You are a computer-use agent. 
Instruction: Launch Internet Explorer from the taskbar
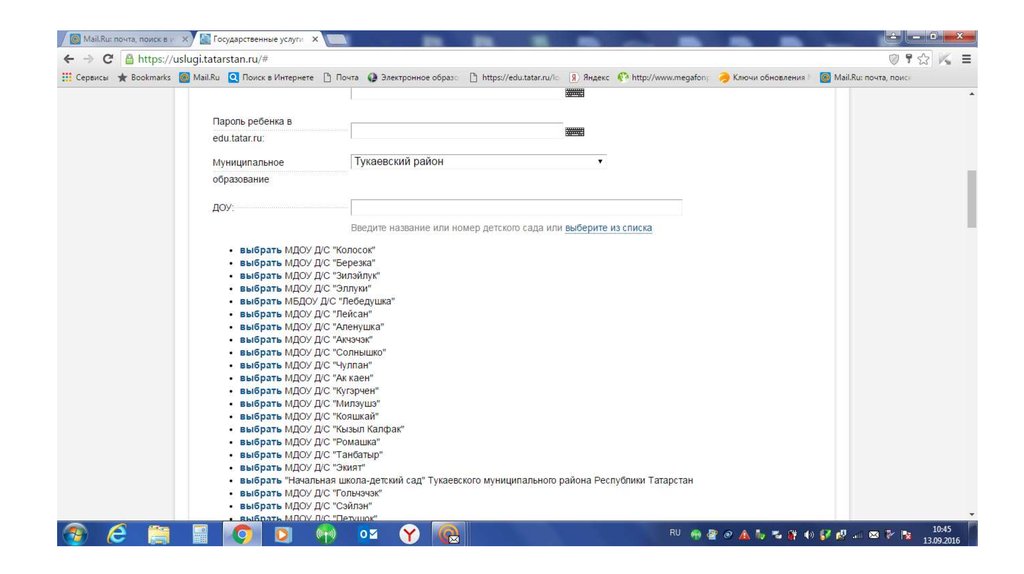point(117,535)
